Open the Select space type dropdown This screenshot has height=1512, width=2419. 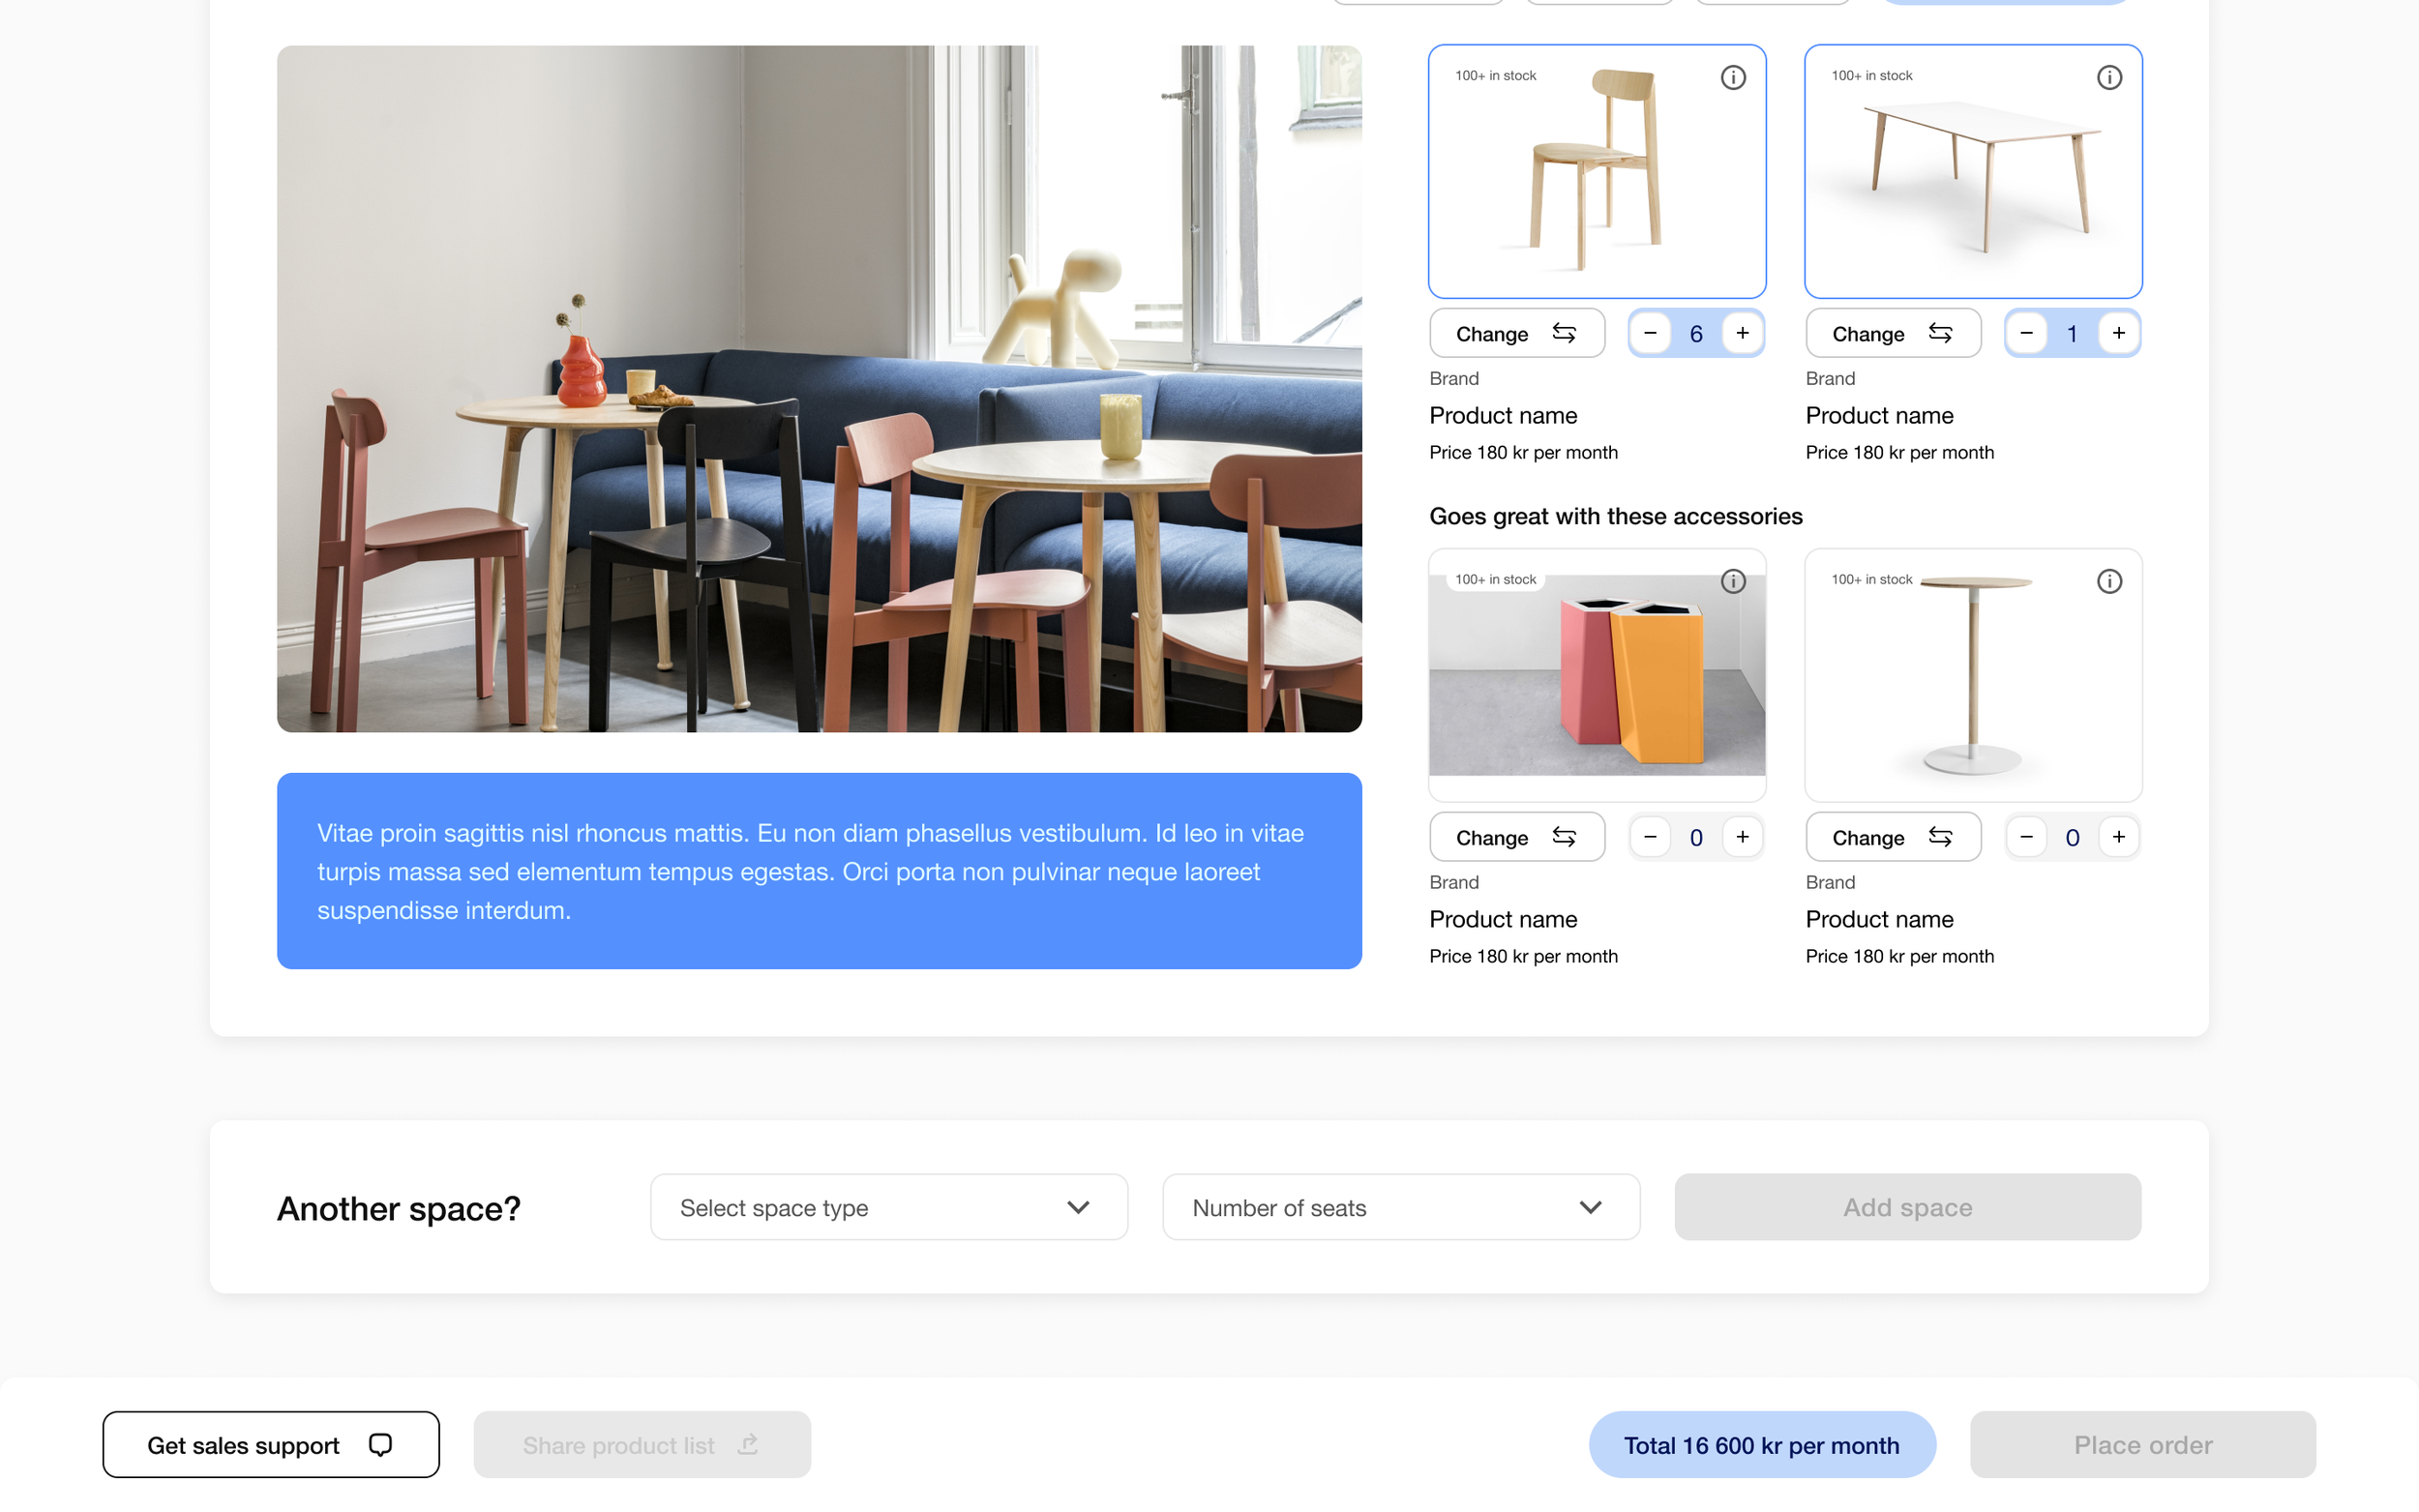coord(888,1207)
